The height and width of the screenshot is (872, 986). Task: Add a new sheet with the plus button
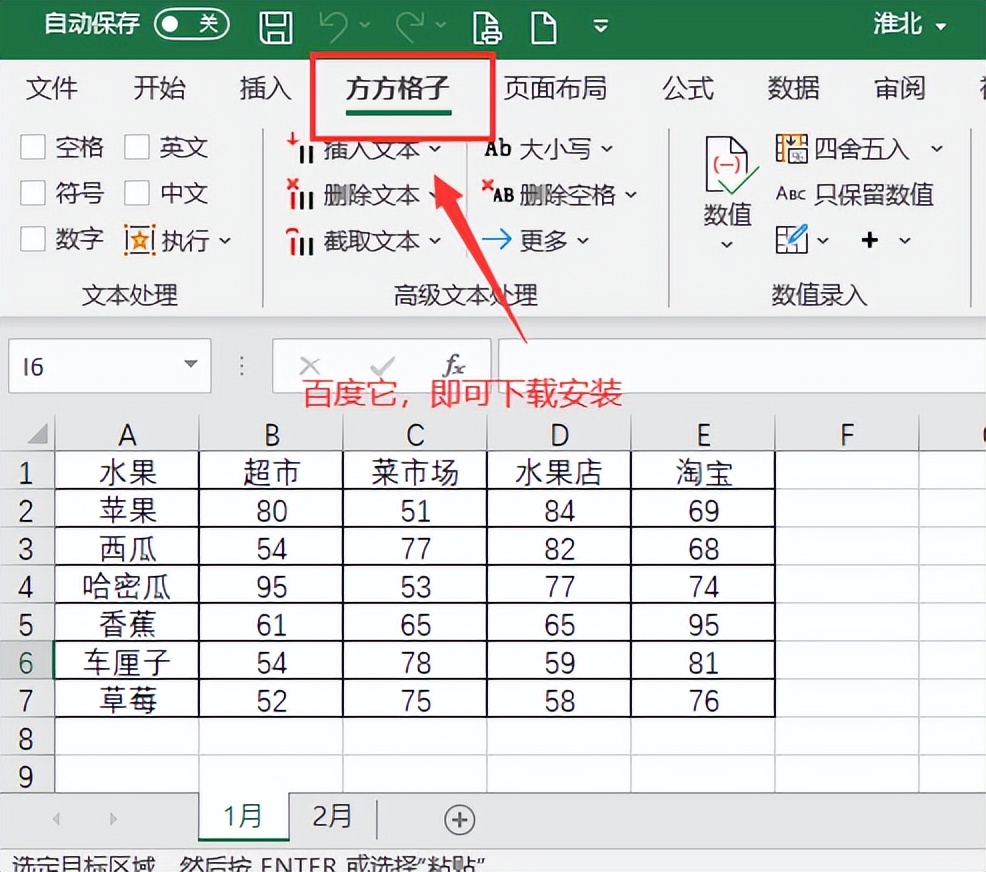[x=459, y=818]
